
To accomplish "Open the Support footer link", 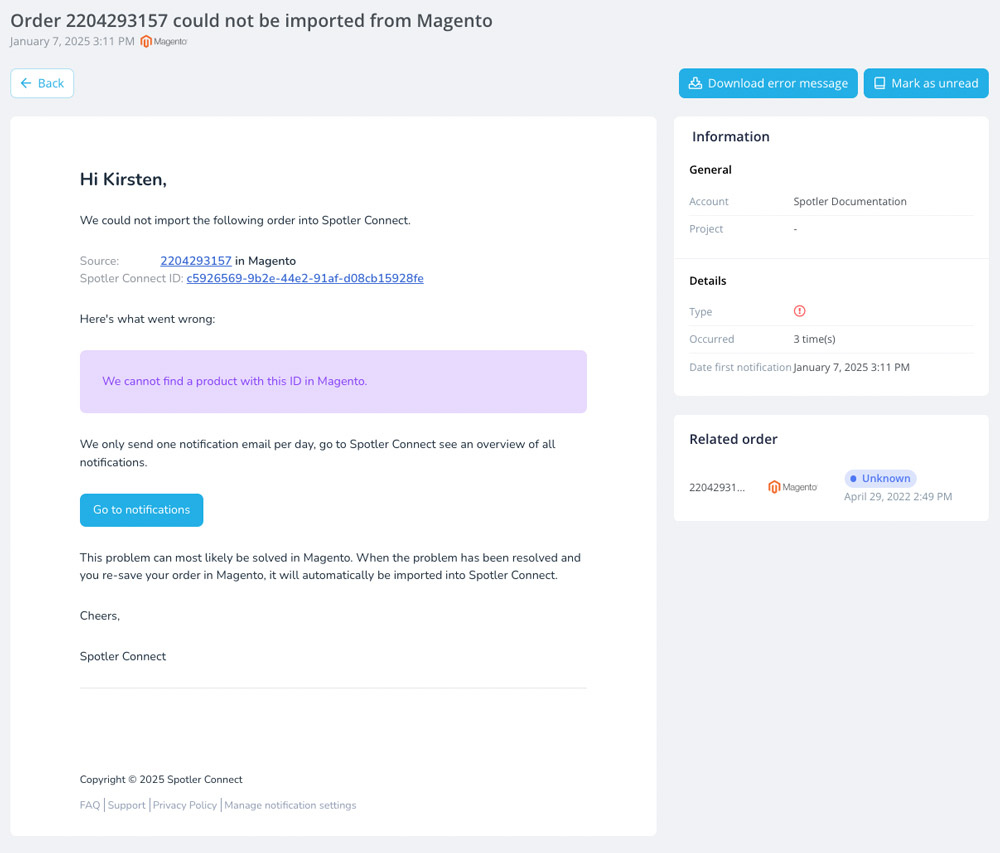I will 126,805.
